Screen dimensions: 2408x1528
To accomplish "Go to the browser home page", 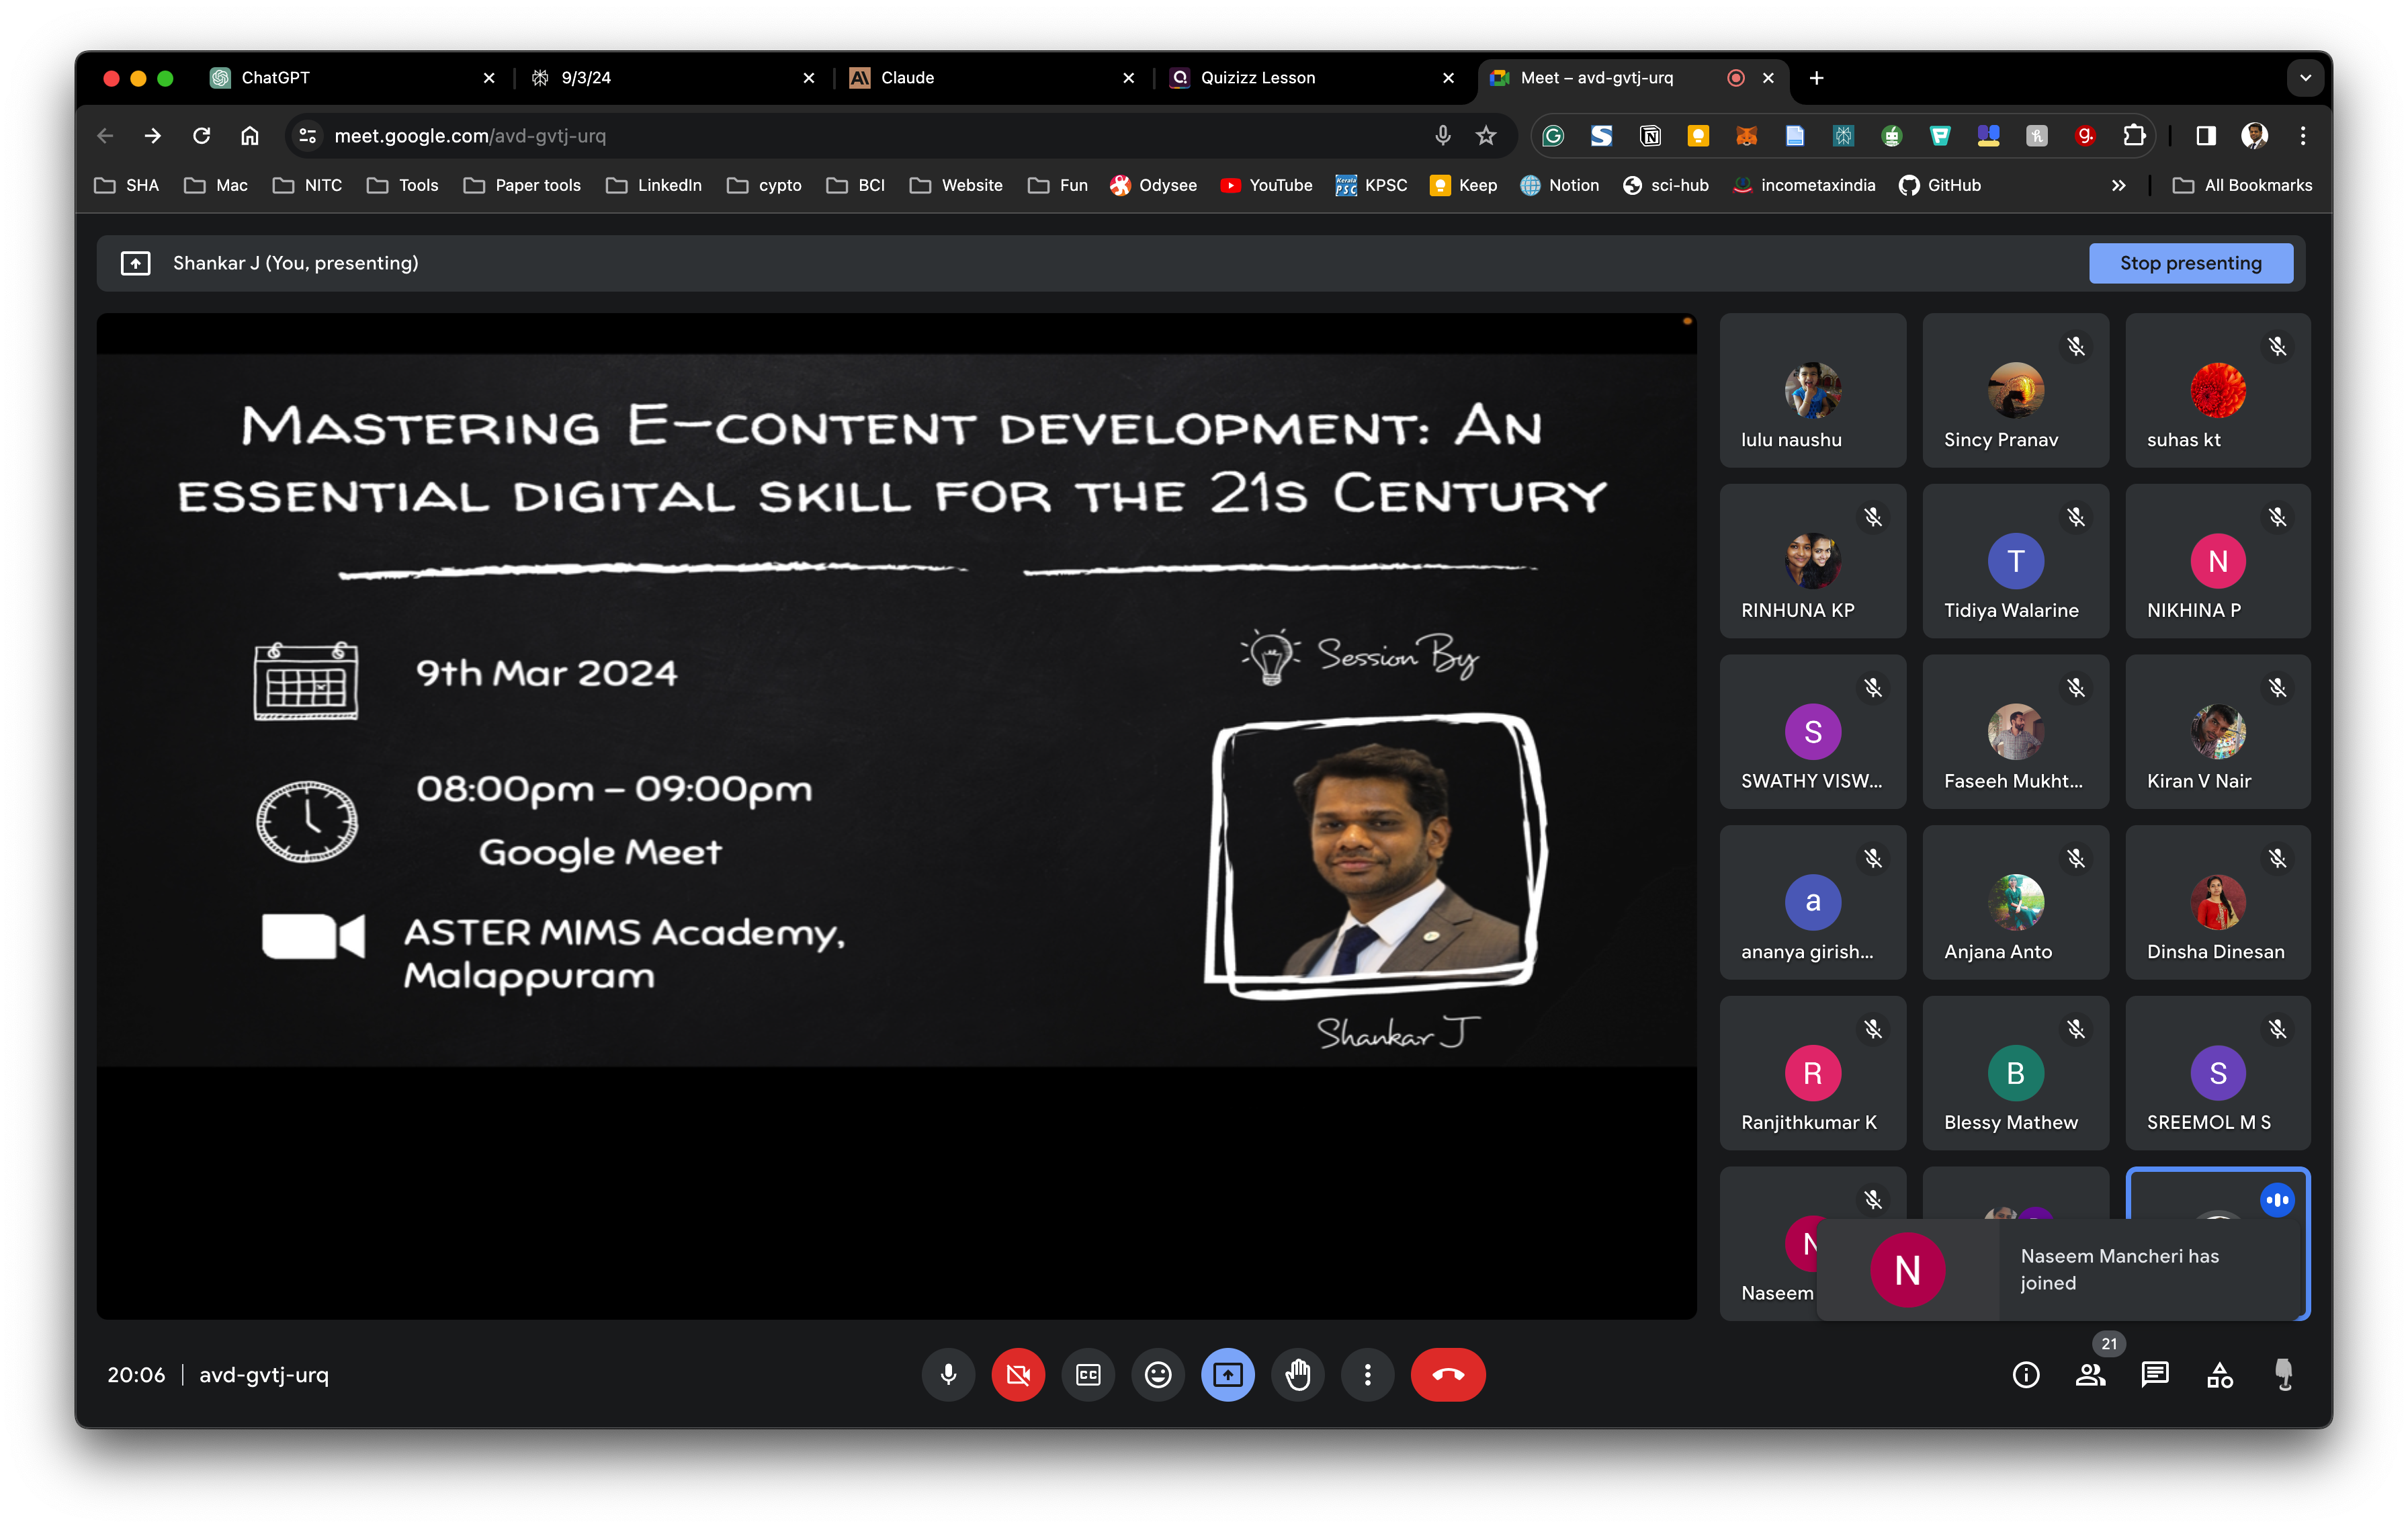I will click(249, 136).
